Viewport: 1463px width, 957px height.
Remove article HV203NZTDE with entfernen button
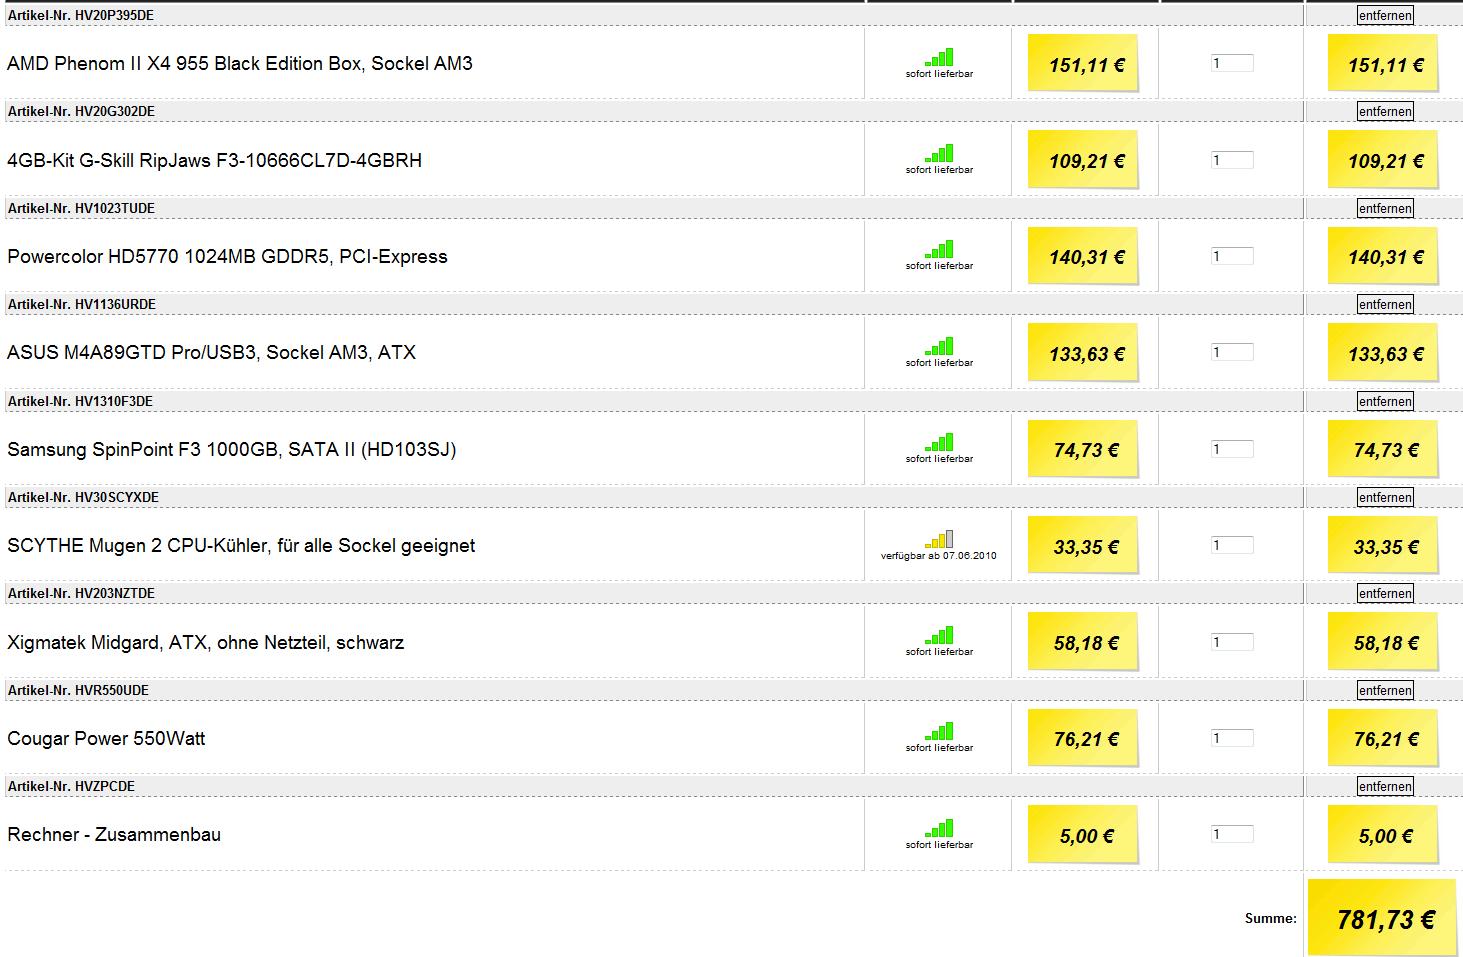[1385, 593]
